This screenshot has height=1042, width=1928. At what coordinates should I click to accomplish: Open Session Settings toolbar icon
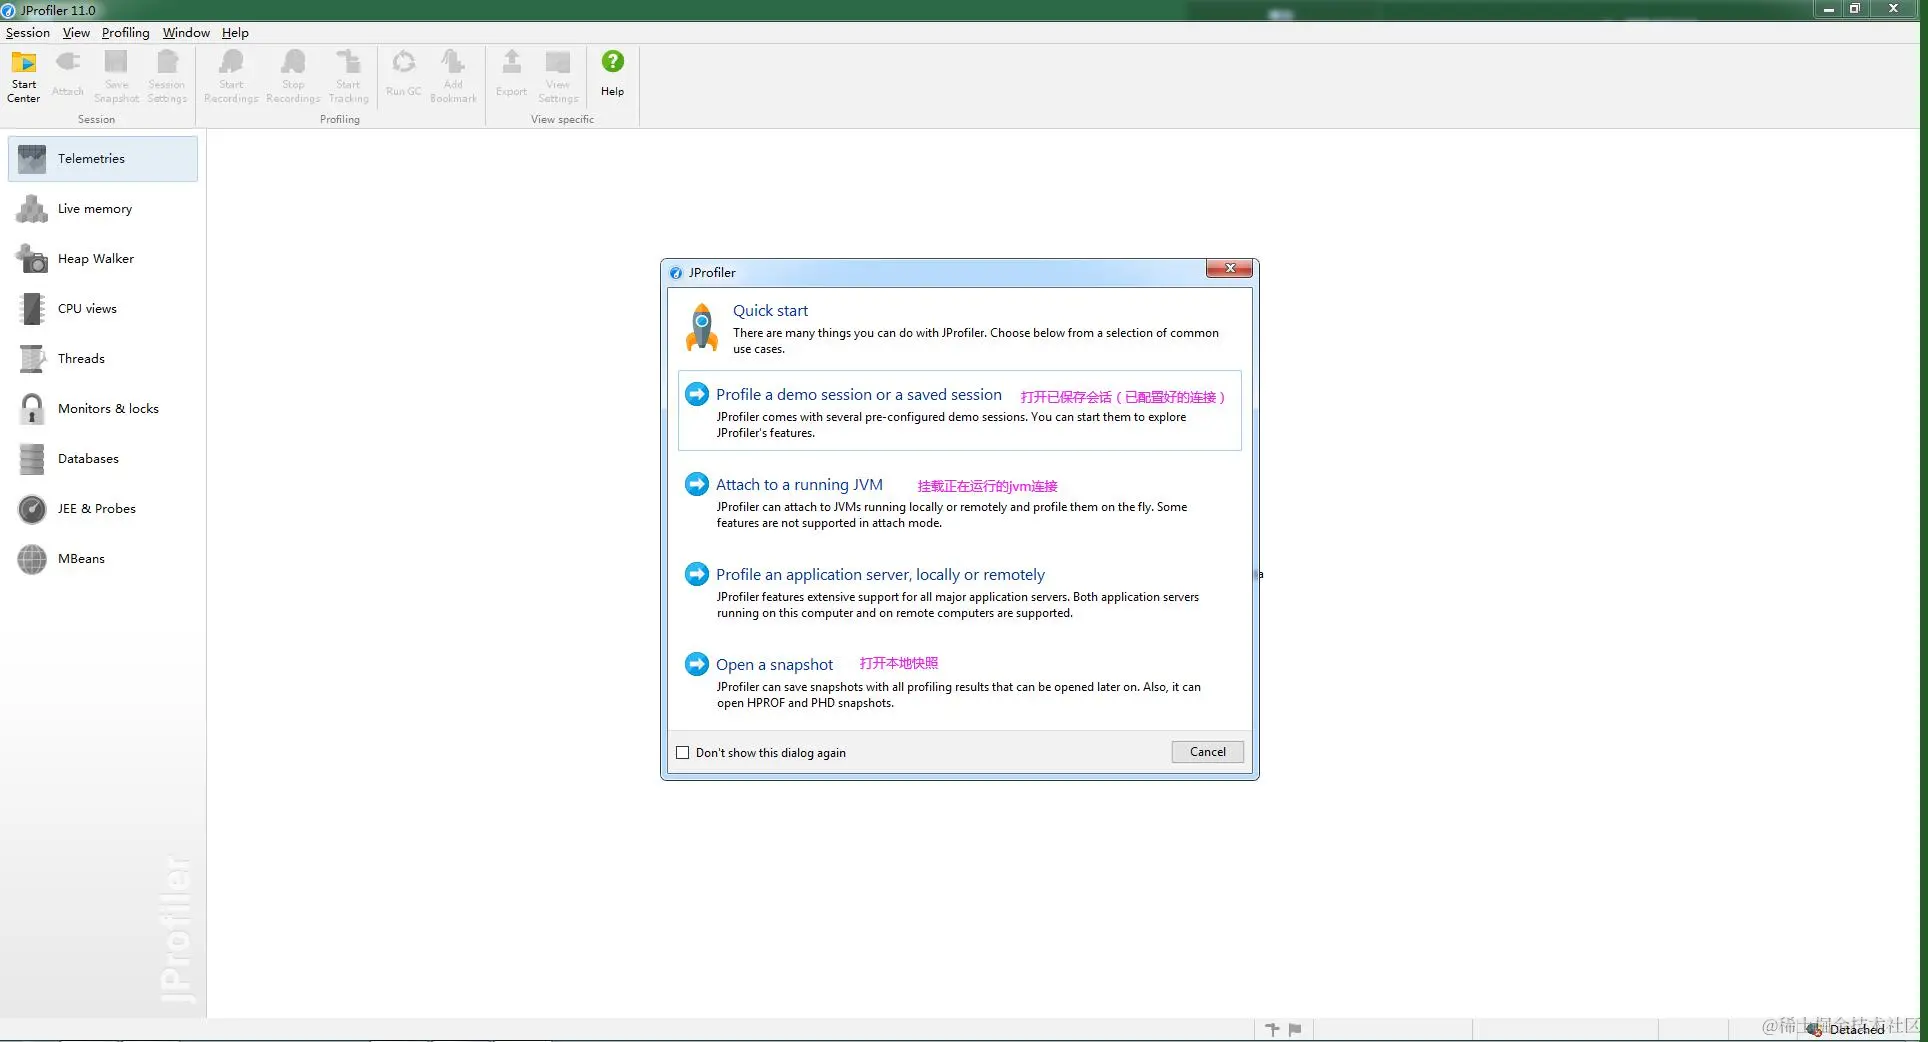(167, 76)
